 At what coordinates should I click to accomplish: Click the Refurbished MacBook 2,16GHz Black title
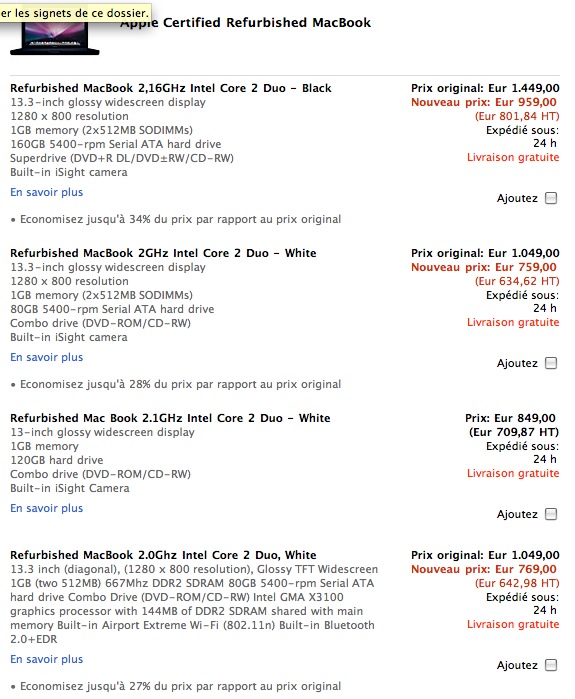[171, 88]
